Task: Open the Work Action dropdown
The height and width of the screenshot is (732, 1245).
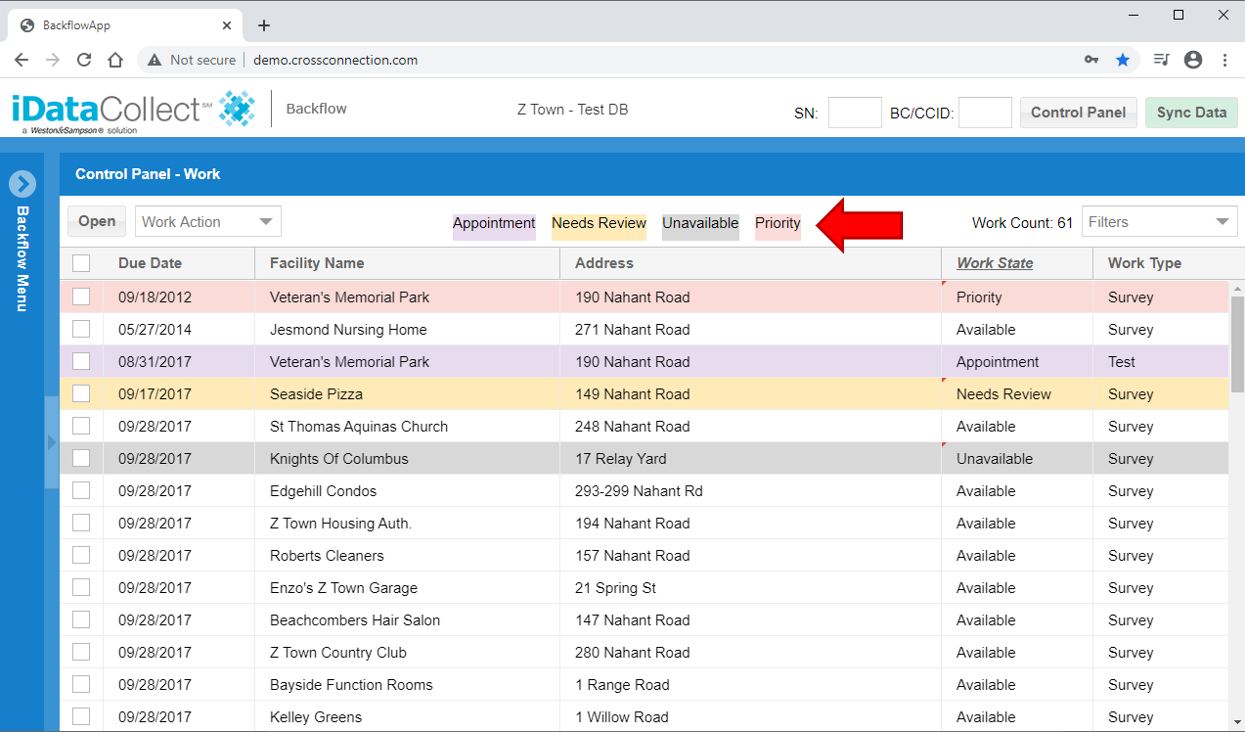Action: [208, 222]
